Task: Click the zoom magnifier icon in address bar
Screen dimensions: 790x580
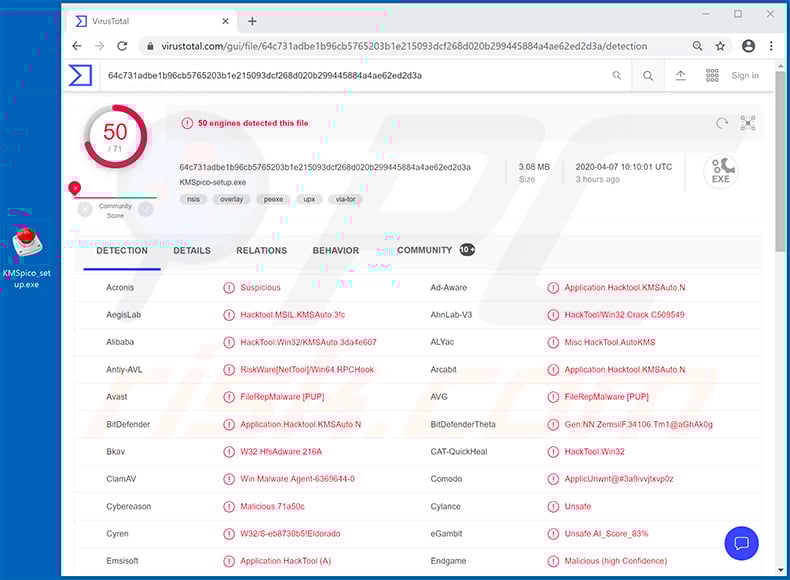Action: [x=697, y=46]
